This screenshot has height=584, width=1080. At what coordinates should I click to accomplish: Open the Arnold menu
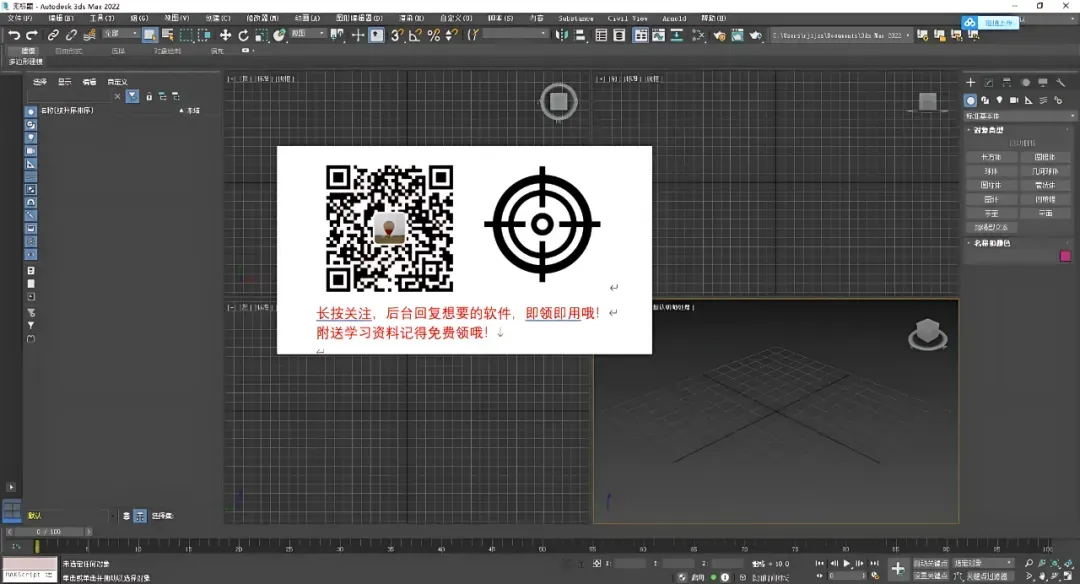pyautogui.click(x=674, y=18)
